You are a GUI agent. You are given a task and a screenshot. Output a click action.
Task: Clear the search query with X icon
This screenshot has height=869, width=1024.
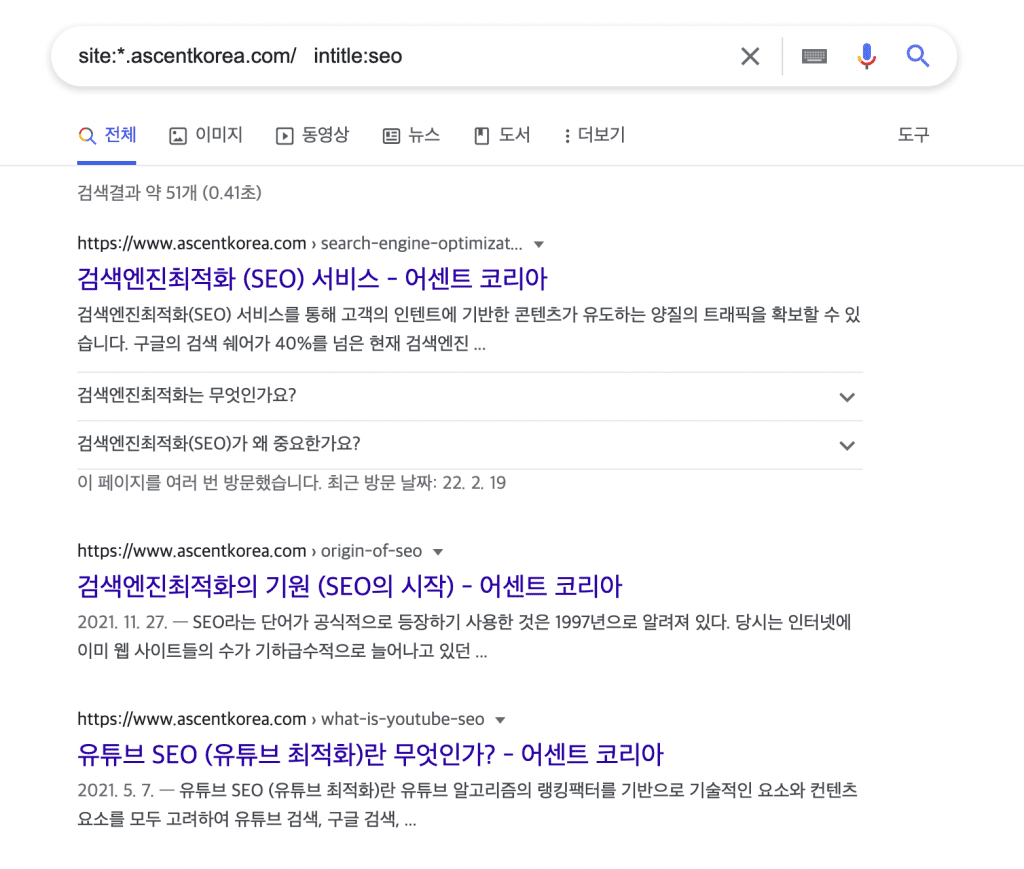[750, 56]
